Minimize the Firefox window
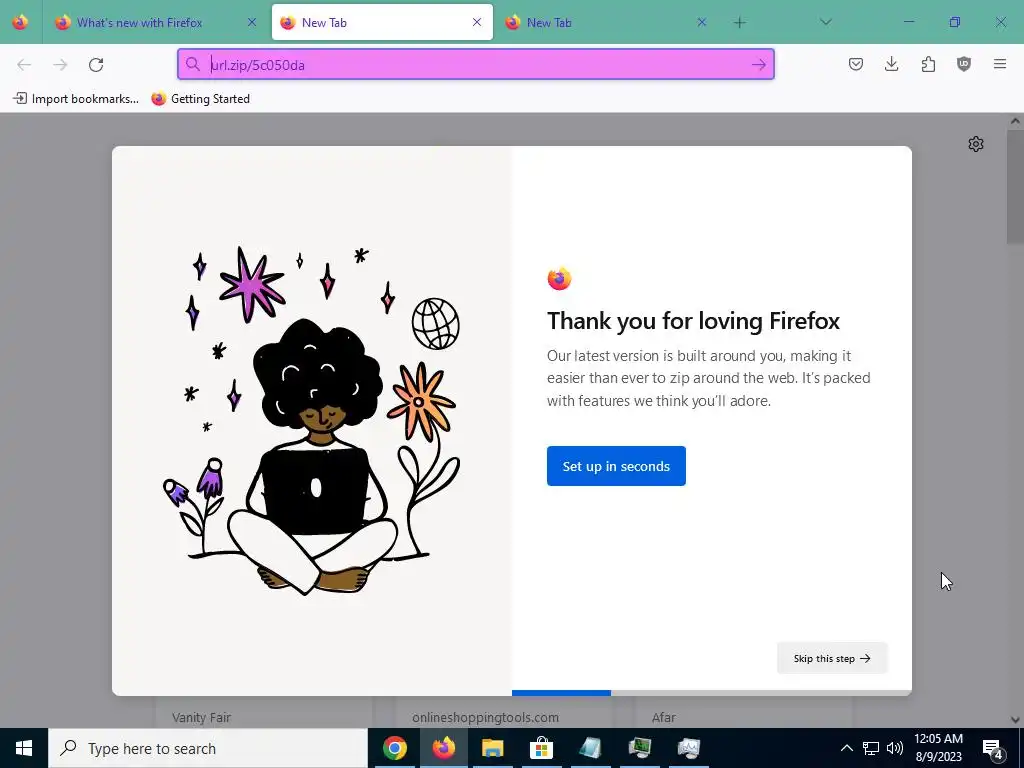The width and height of the screenshot is (1024, 768). tap(909, 22)
